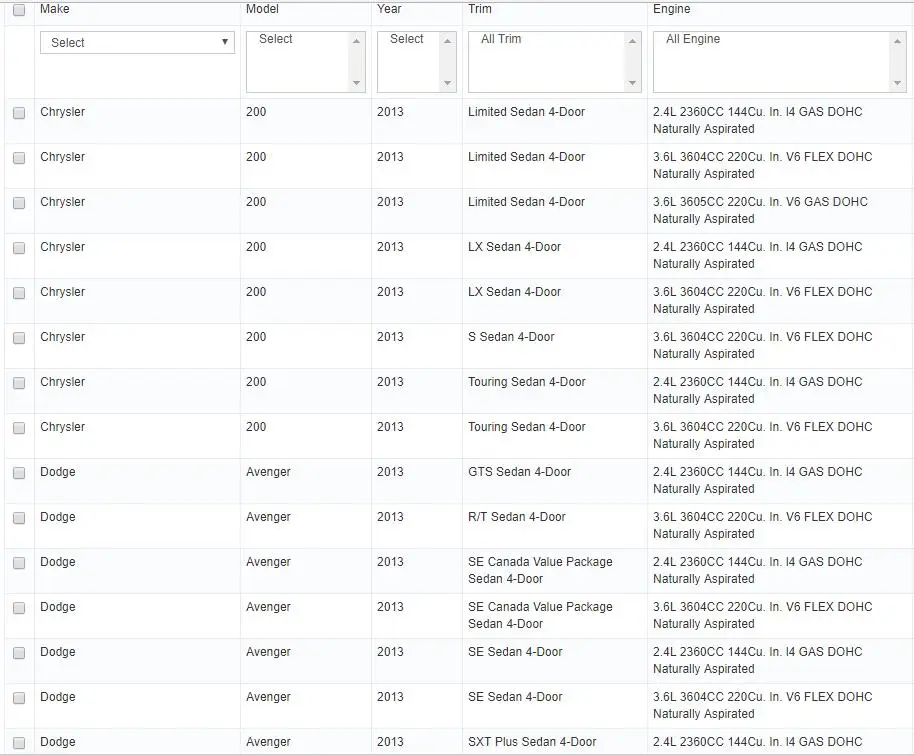Click 2013 year cell in S Sedan row
Viewport: 914px width, 755px height.
[390, 336]
